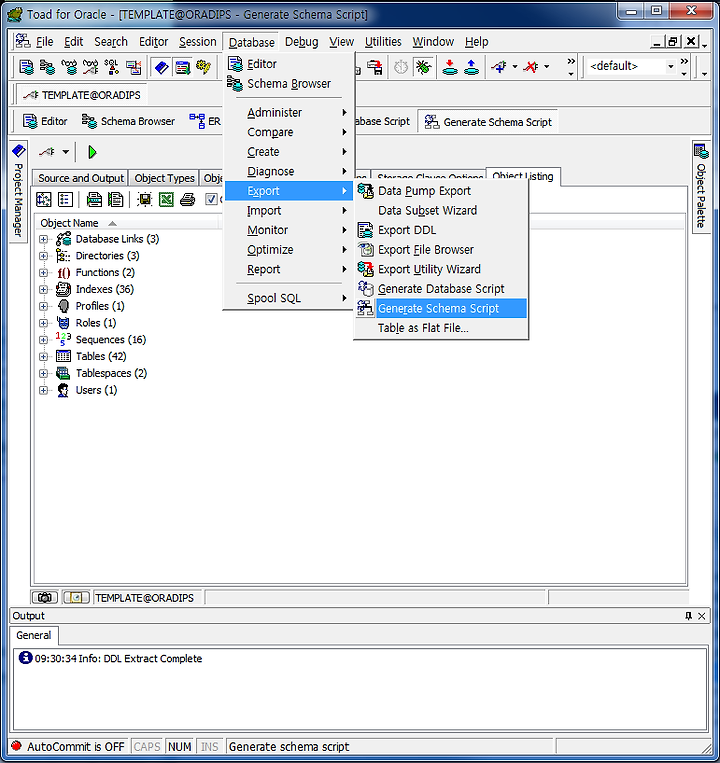Expand the Directories (3) node
Image resolution: width=720 pixels, height=763 pixels.
click(x=43, y=256)
